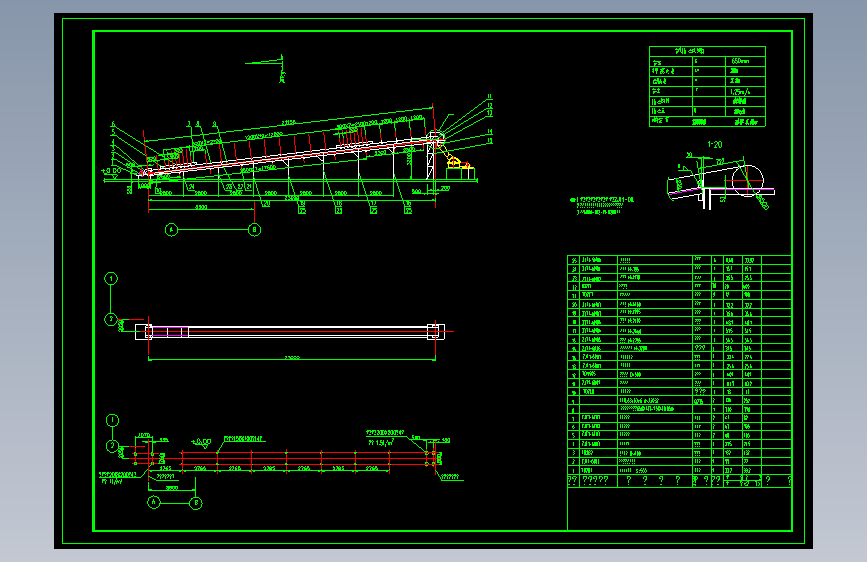
Task: Click leader callout number 14 in the elevation view
Action: click(x=489, y=132)
